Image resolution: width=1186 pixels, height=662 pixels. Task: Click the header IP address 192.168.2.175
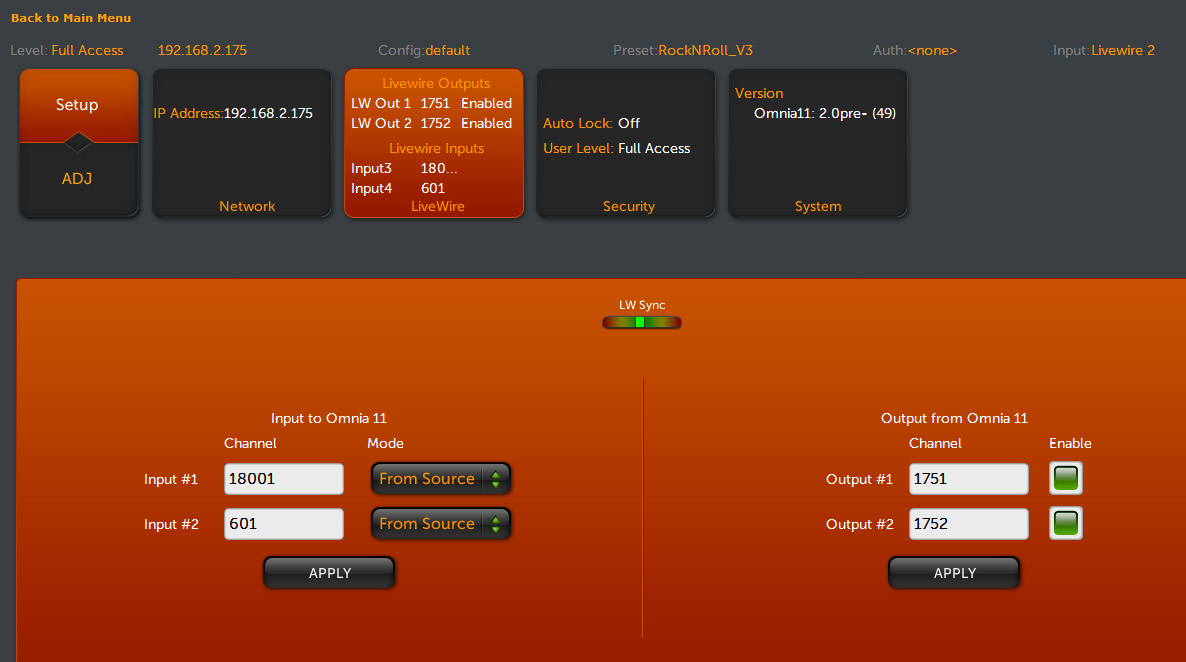[202, 51]
